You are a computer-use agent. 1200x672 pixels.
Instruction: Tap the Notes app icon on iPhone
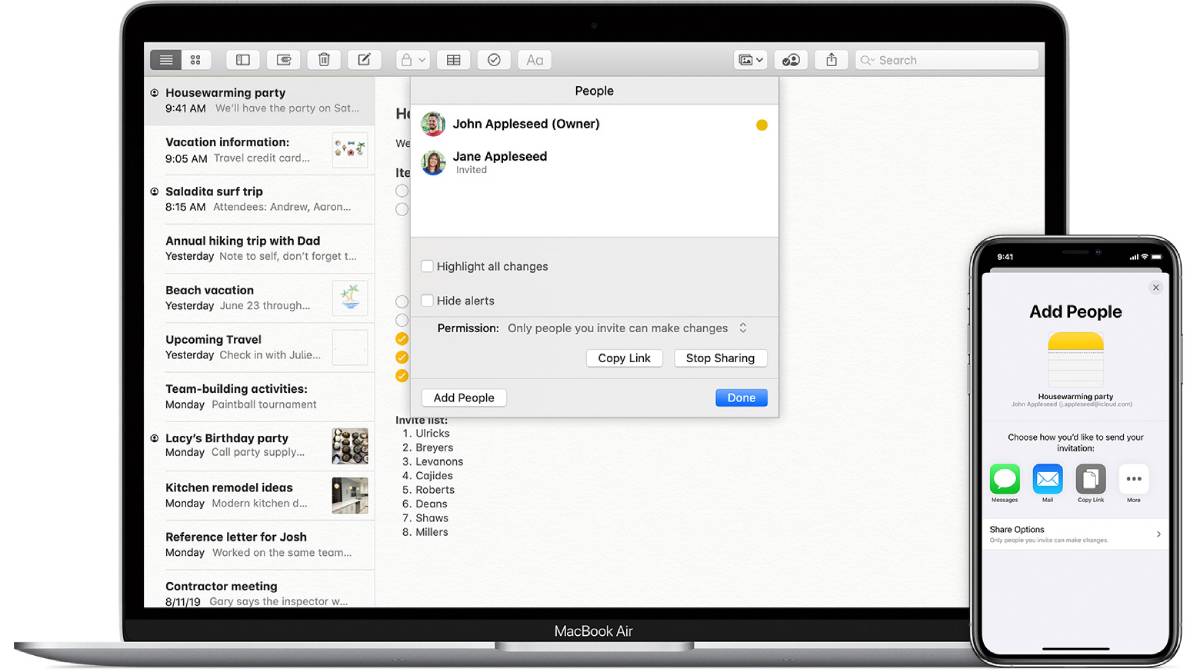point(1076,359)
